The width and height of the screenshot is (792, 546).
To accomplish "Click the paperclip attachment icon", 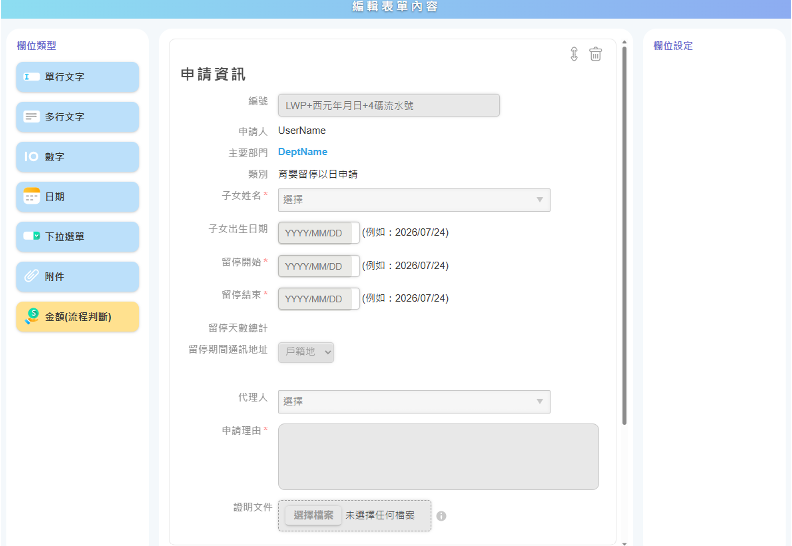I will click(31, 276).
